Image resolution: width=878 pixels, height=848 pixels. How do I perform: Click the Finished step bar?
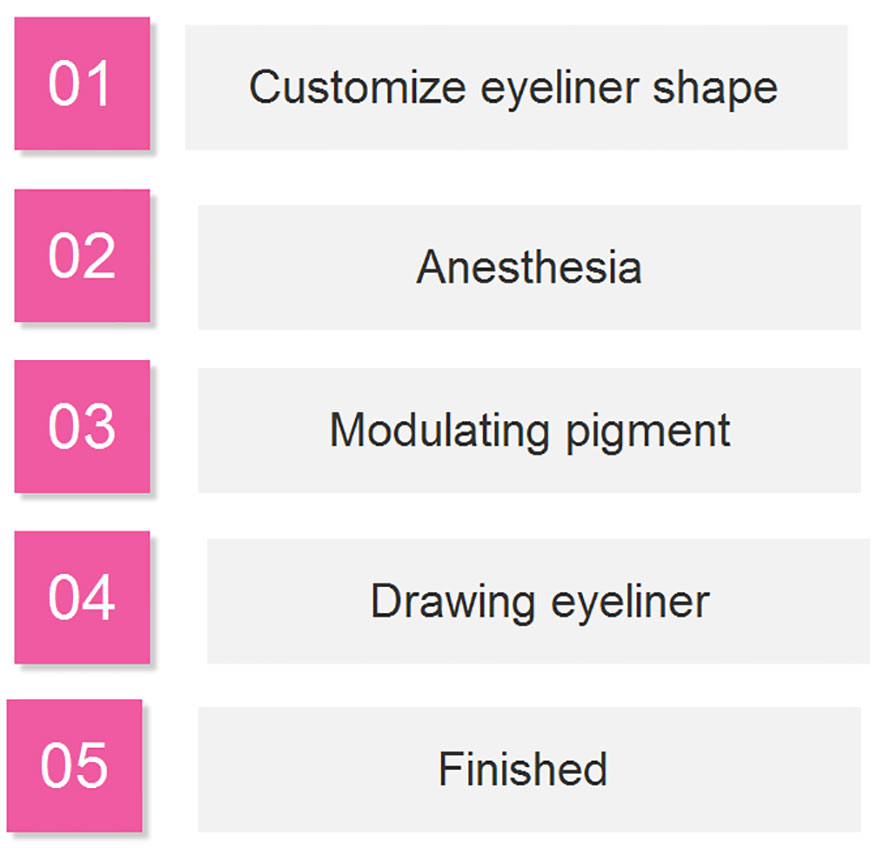(529, 770)
